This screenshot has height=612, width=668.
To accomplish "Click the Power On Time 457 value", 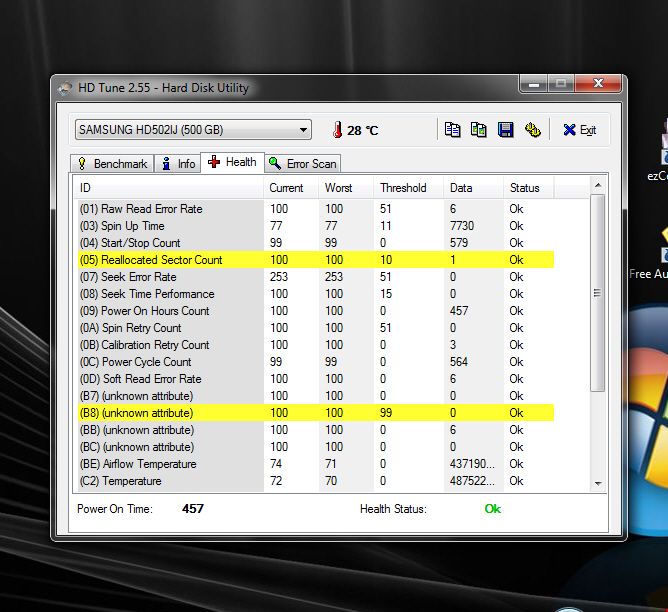I will pos(193,509).
